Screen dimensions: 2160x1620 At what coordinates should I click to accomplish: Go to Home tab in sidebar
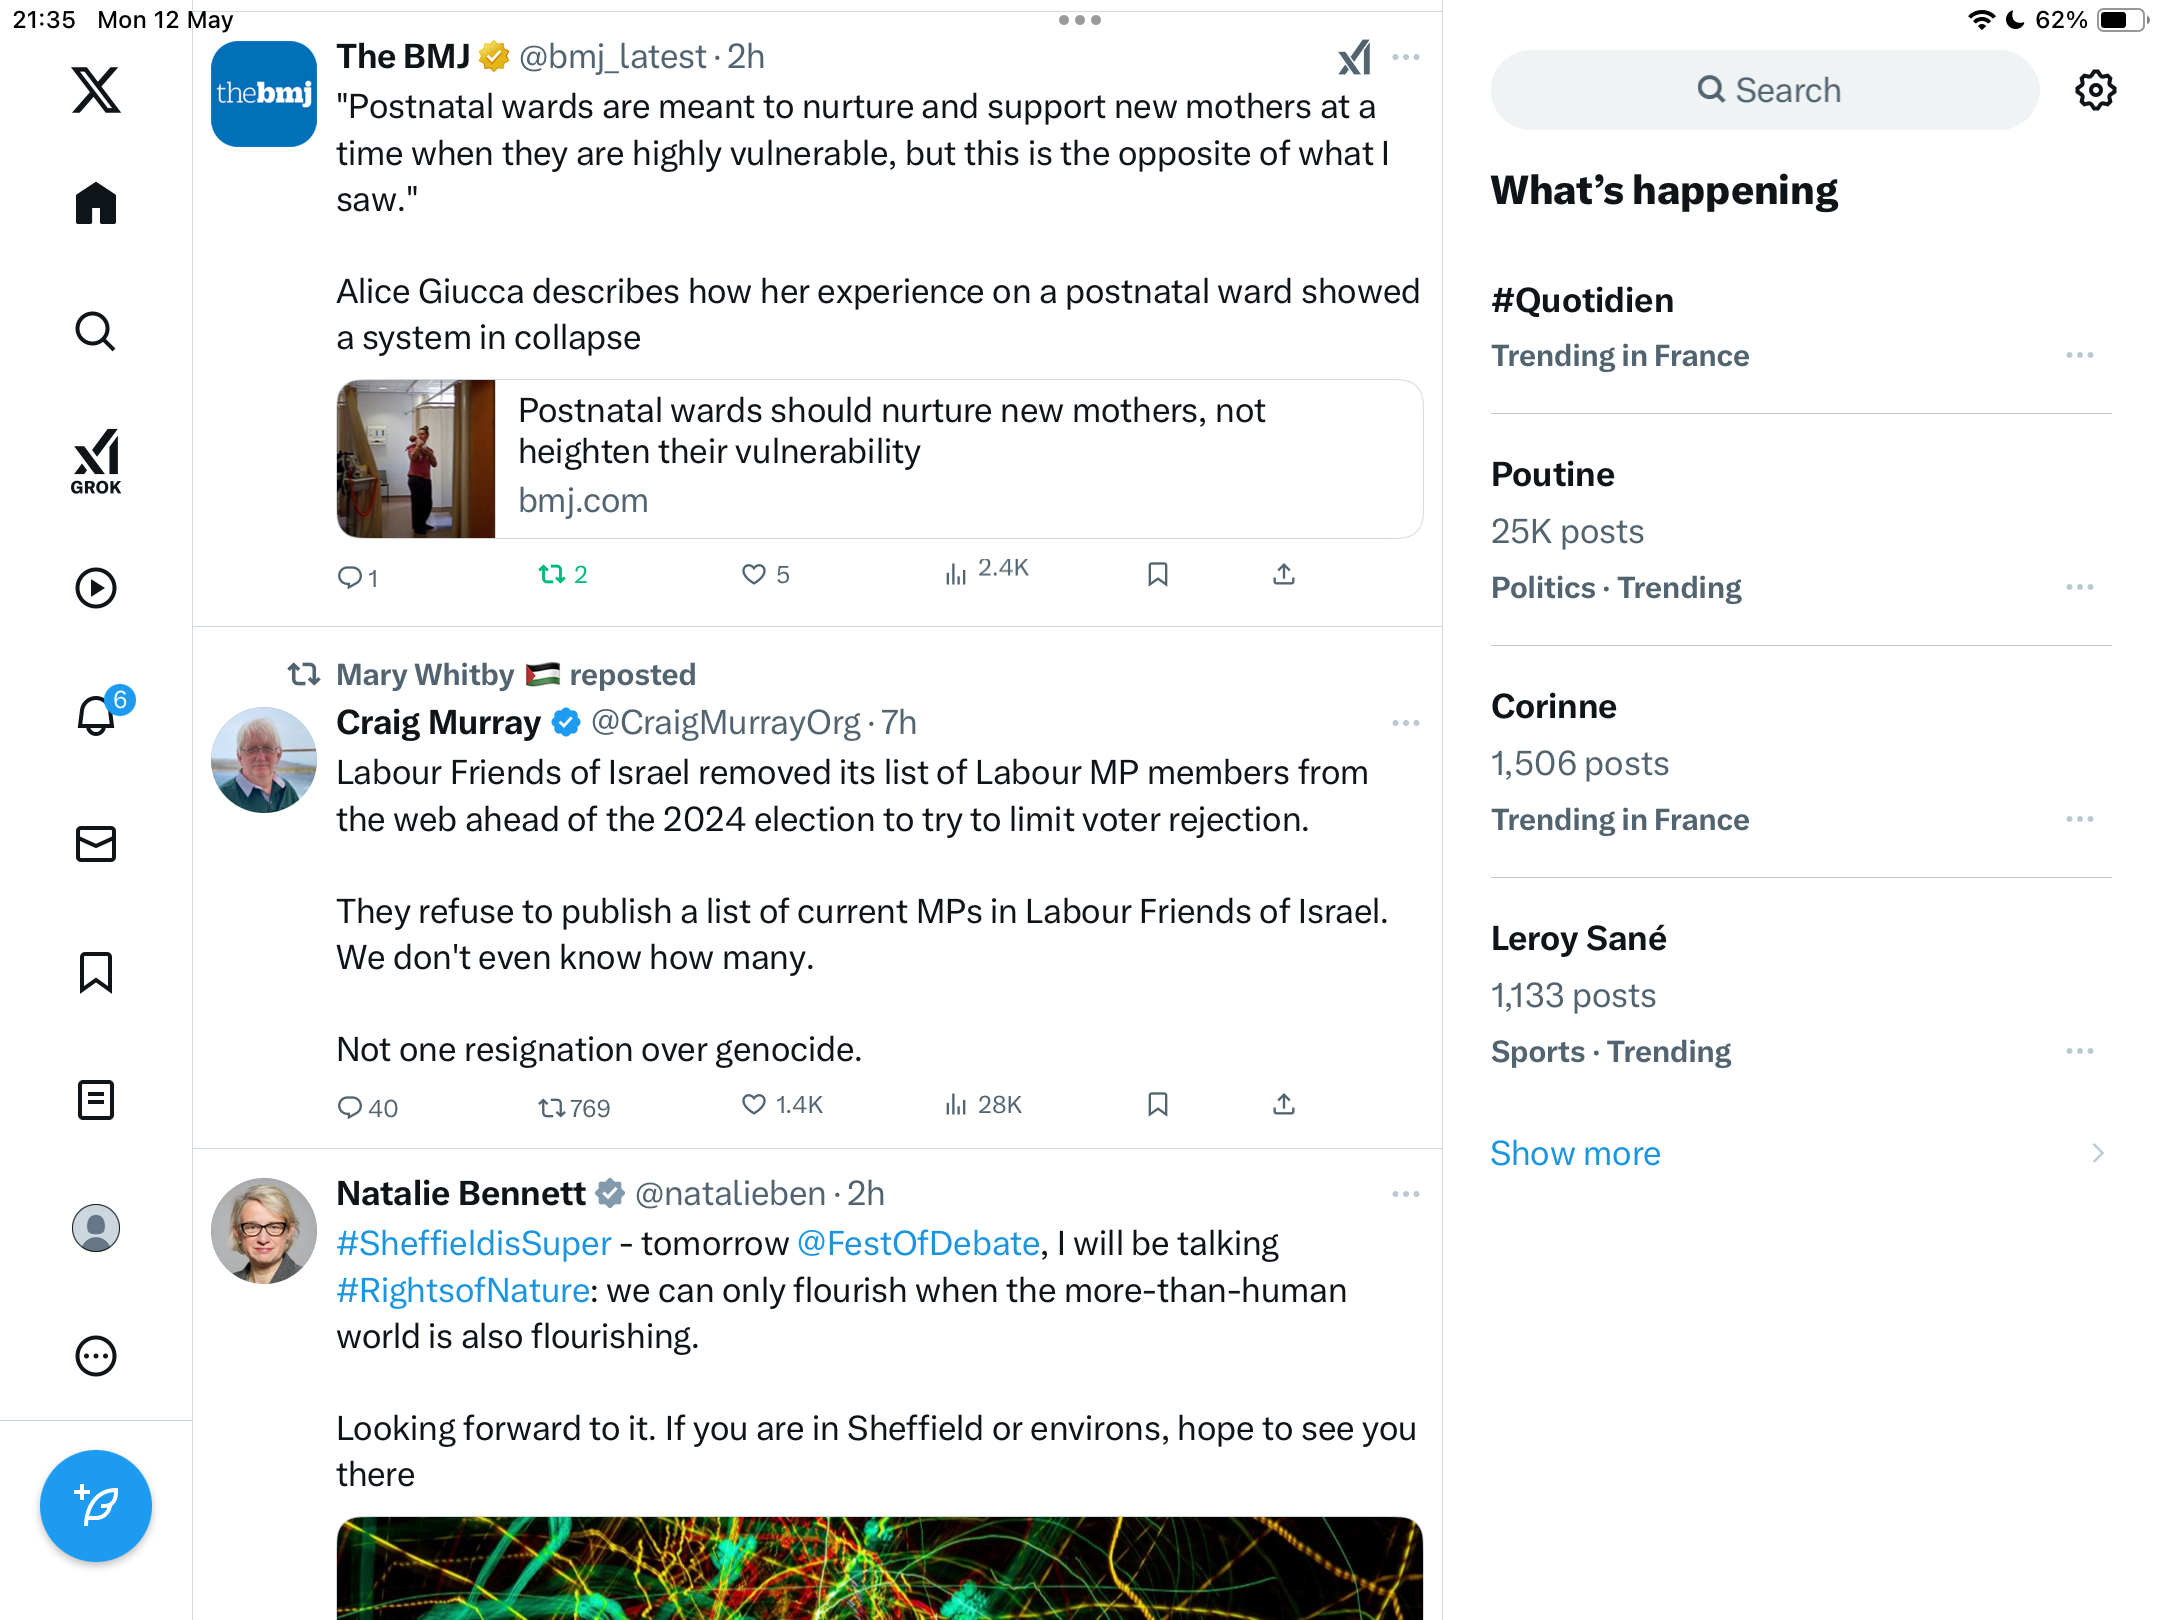96,204
